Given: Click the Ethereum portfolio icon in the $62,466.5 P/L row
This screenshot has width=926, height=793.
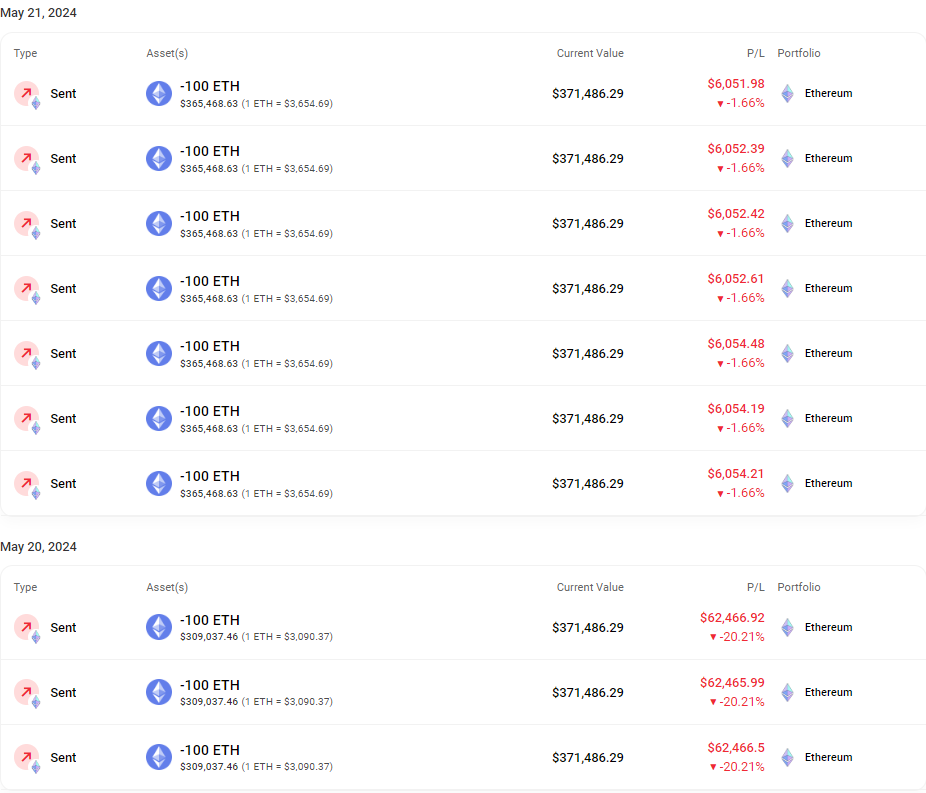Looking at the screenshot, I should point(788,757).
